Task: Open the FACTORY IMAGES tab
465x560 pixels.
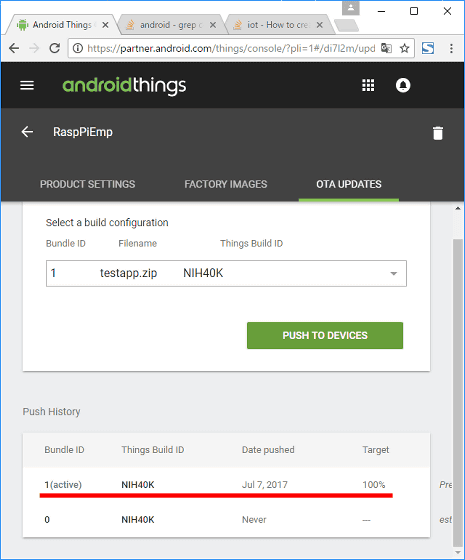Action: point(226,184)
